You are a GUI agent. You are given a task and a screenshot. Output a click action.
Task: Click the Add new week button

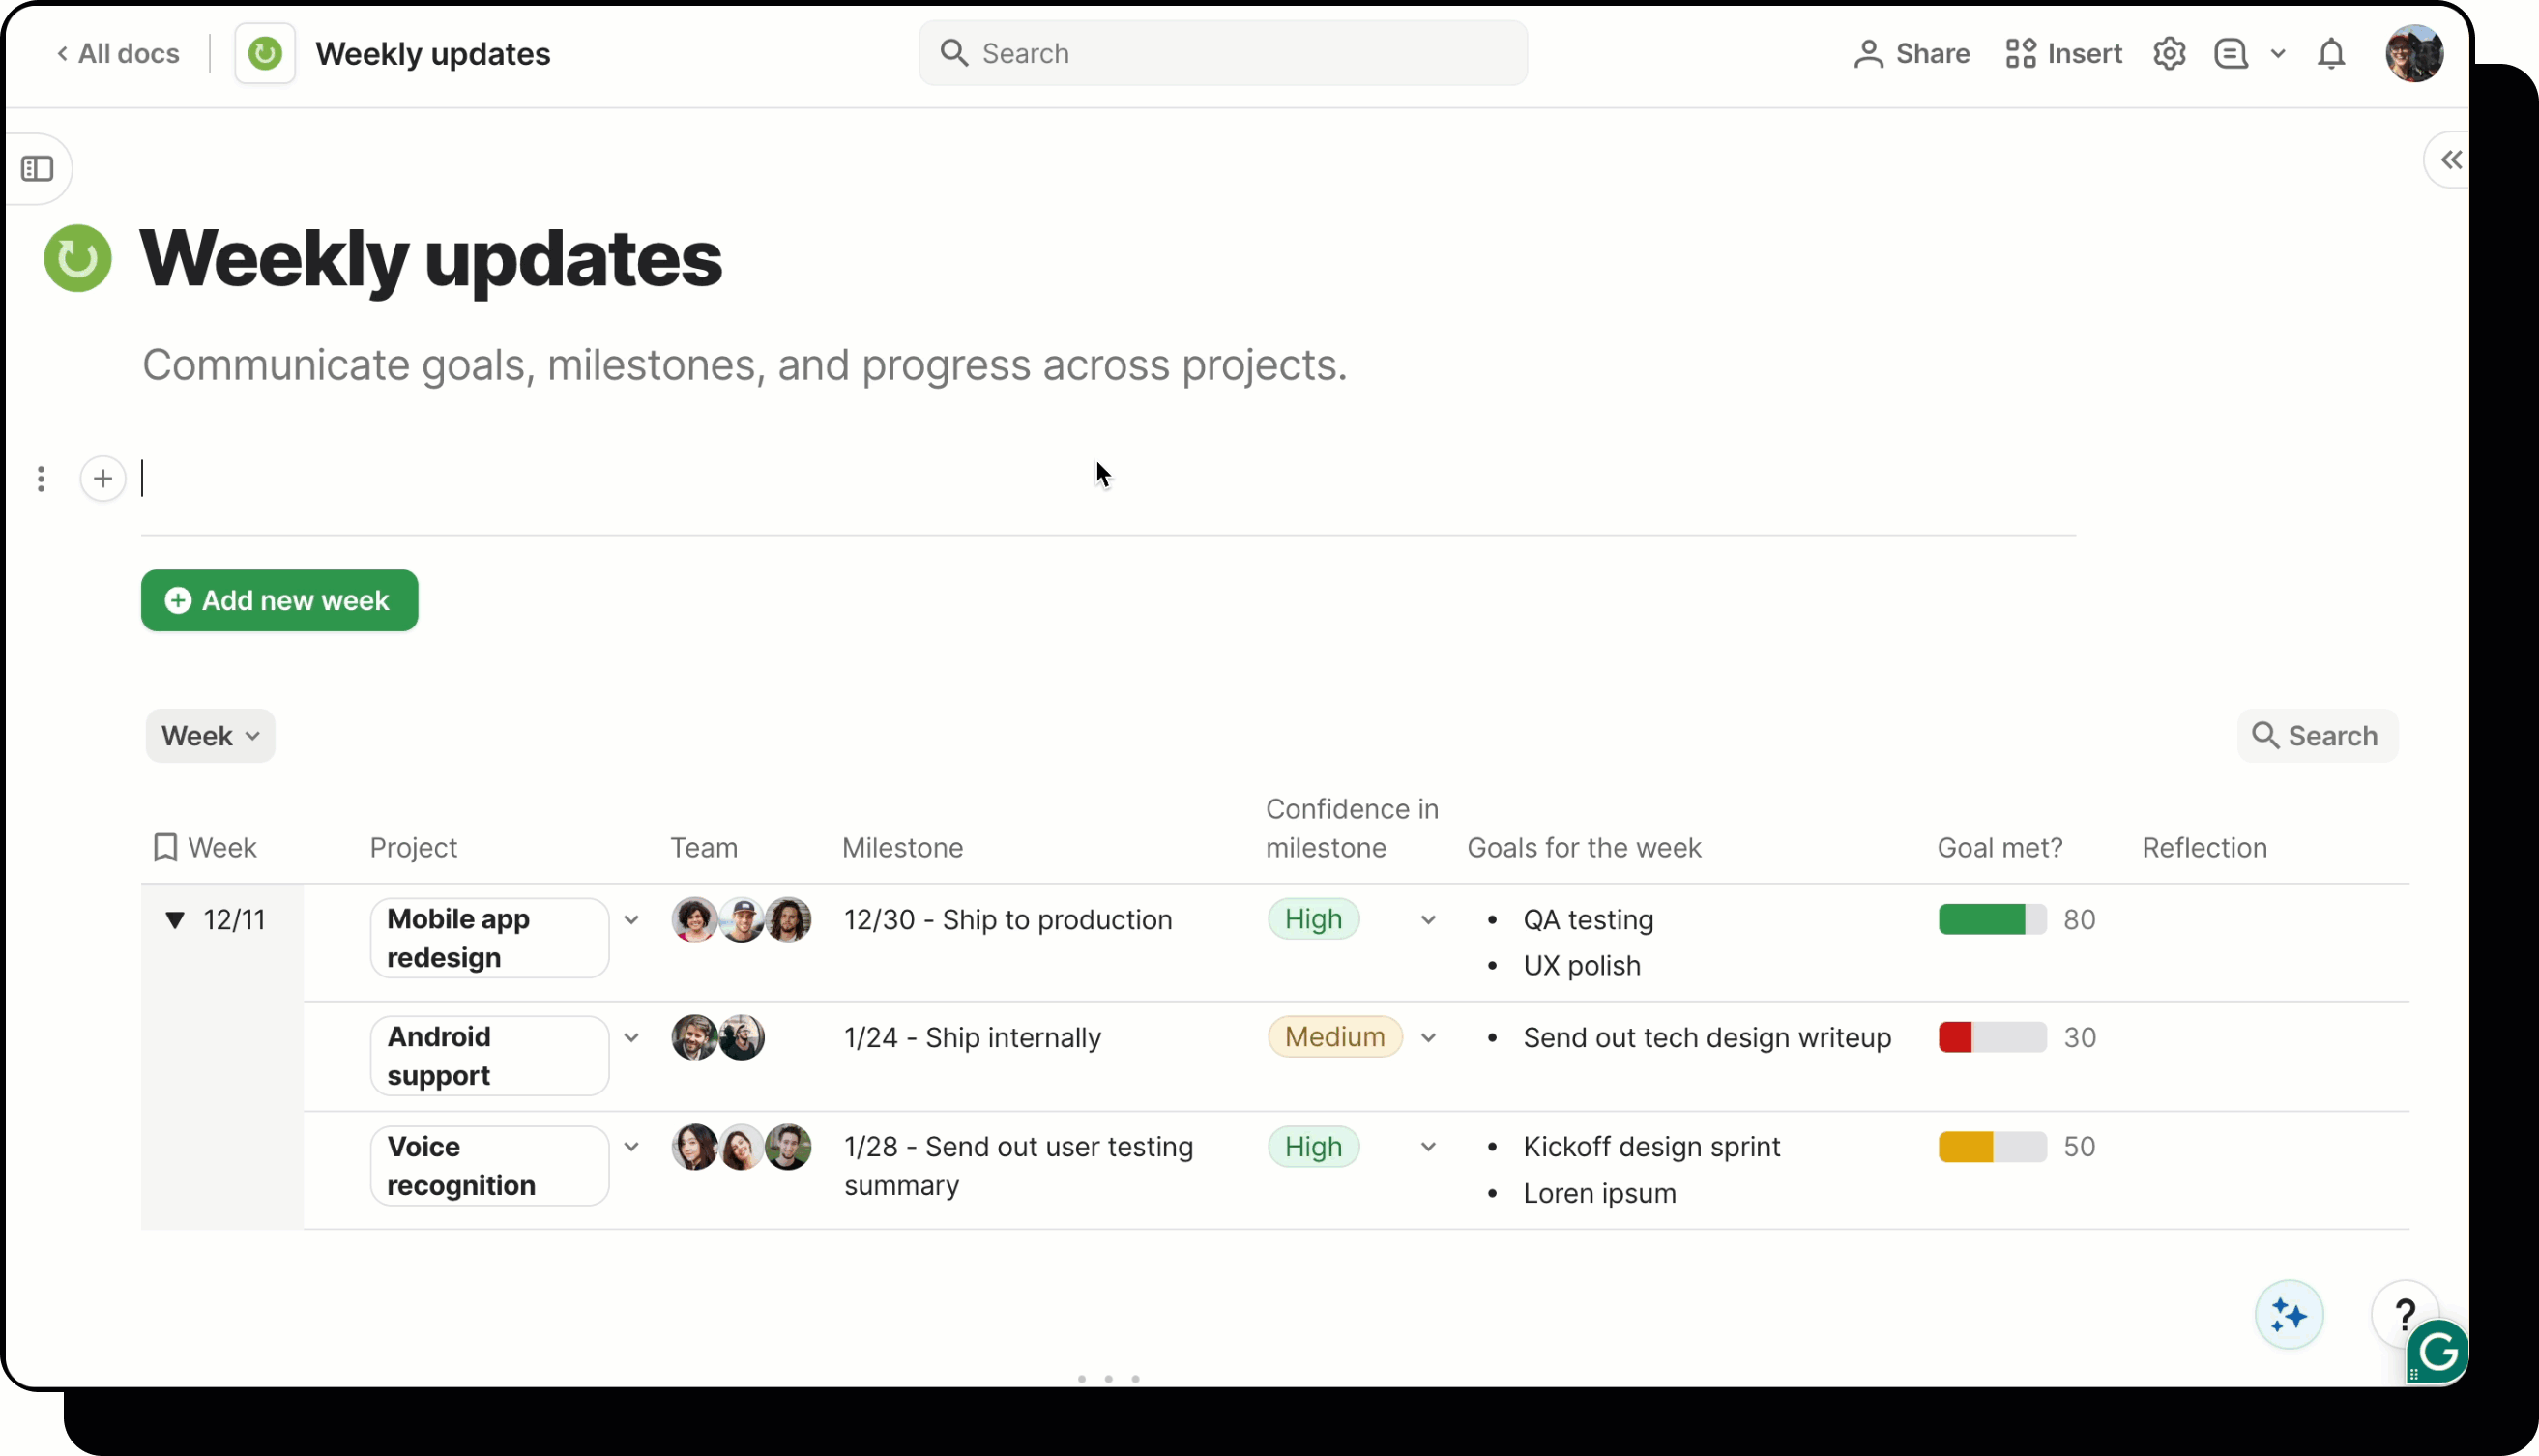click(279, 600)
